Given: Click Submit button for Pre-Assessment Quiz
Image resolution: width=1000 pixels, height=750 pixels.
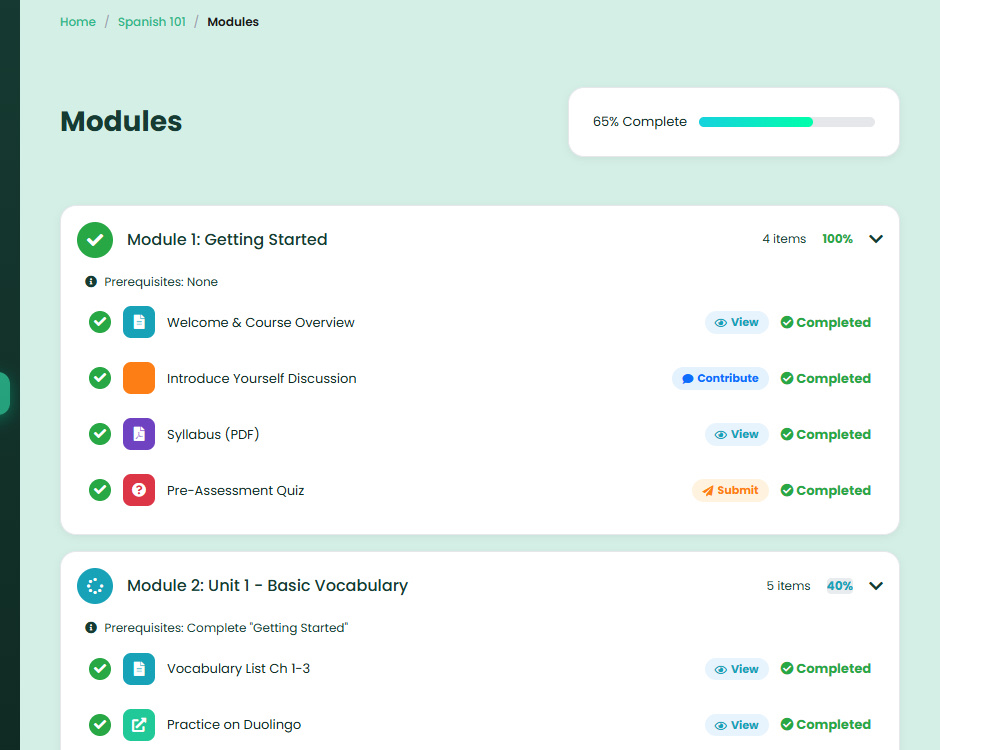Looking at the screenshot, I should tap(730, 490).
